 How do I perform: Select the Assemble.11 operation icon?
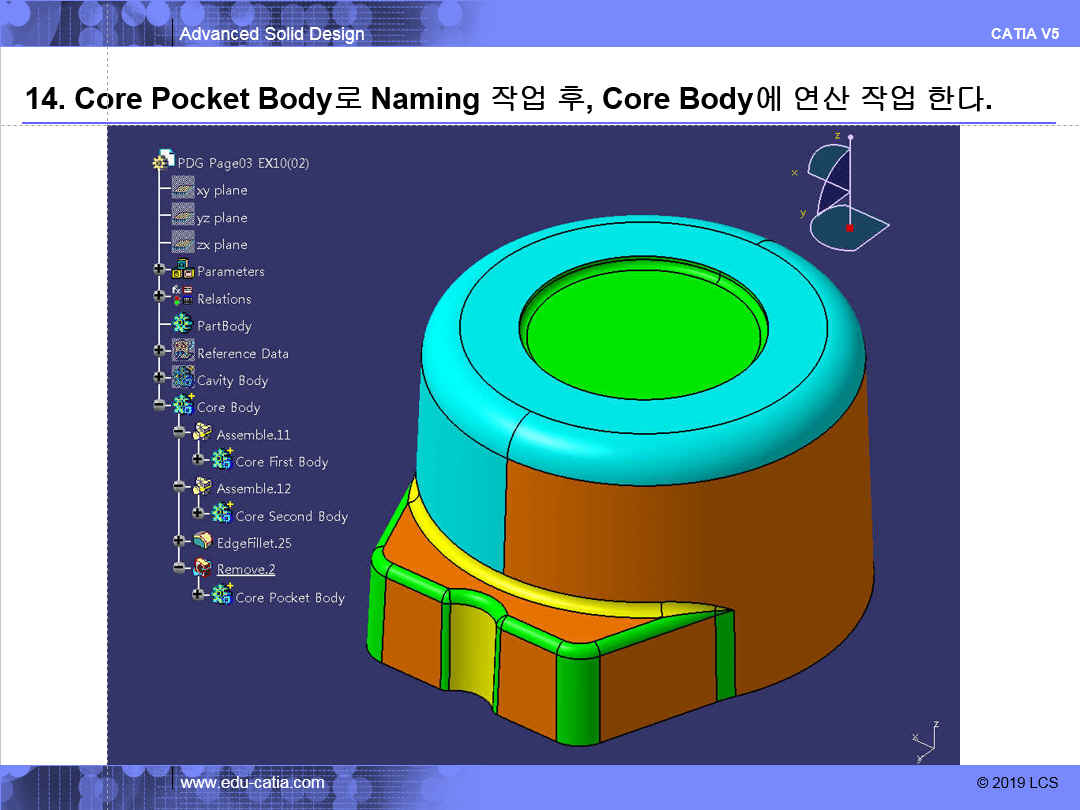(202, 434)
